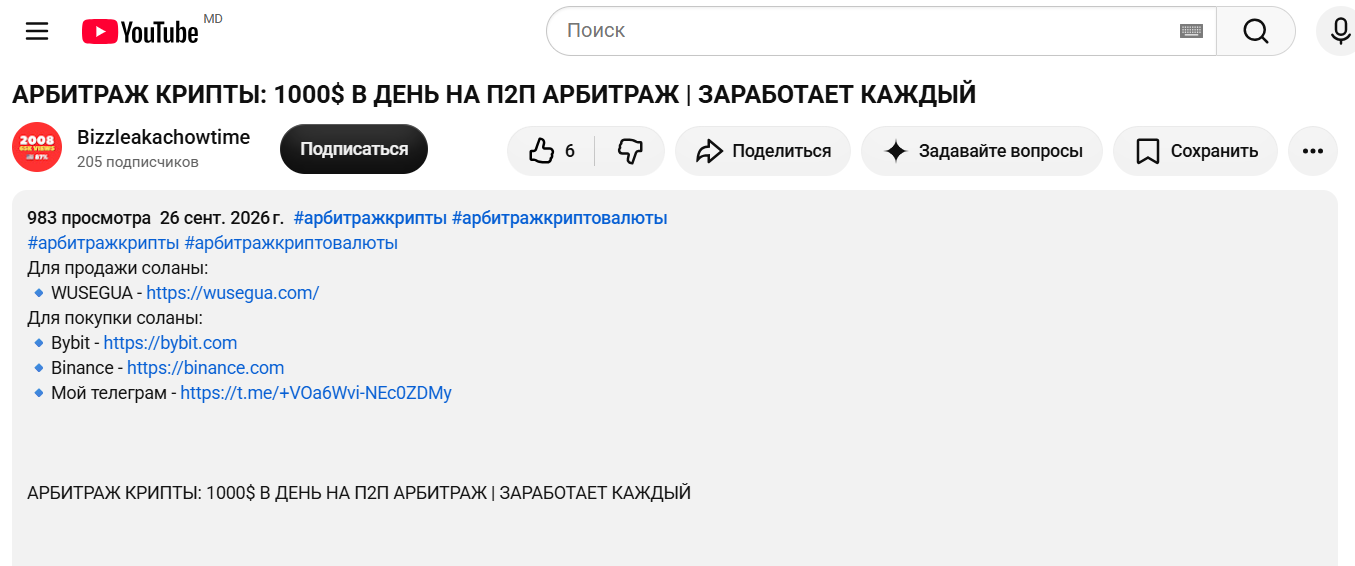The height and width of the screenshot is (566, 1355).
Task: Click the Для покупки соланы text line
Action: [x=115, y=318]
